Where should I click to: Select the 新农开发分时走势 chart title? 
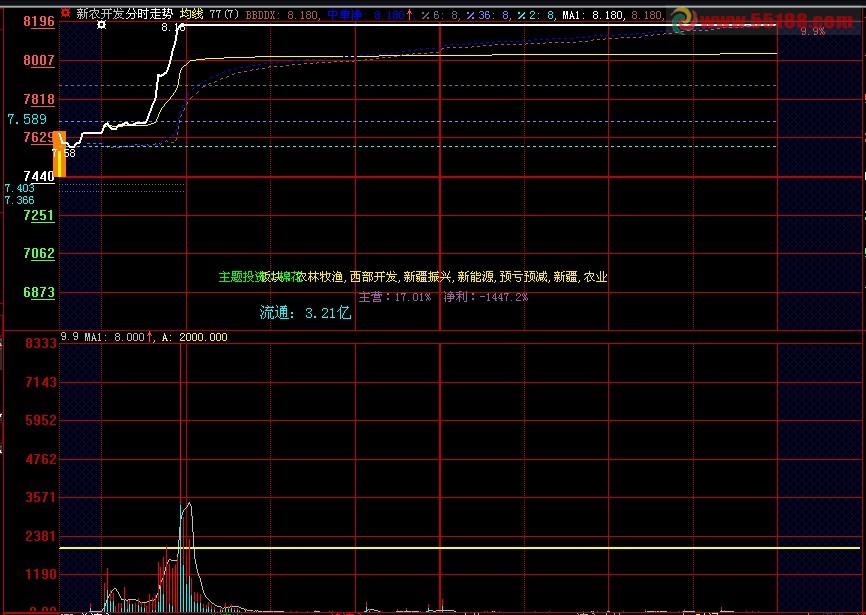coord(124,14)
